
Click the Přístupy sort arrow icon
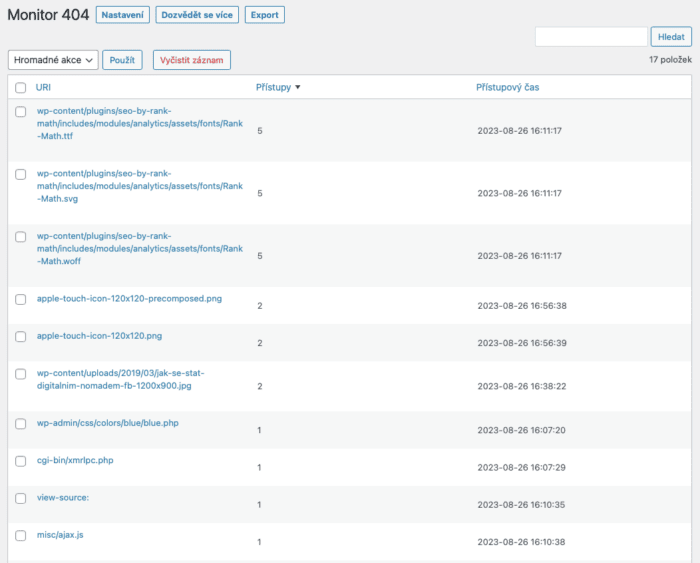coord(298,88)
